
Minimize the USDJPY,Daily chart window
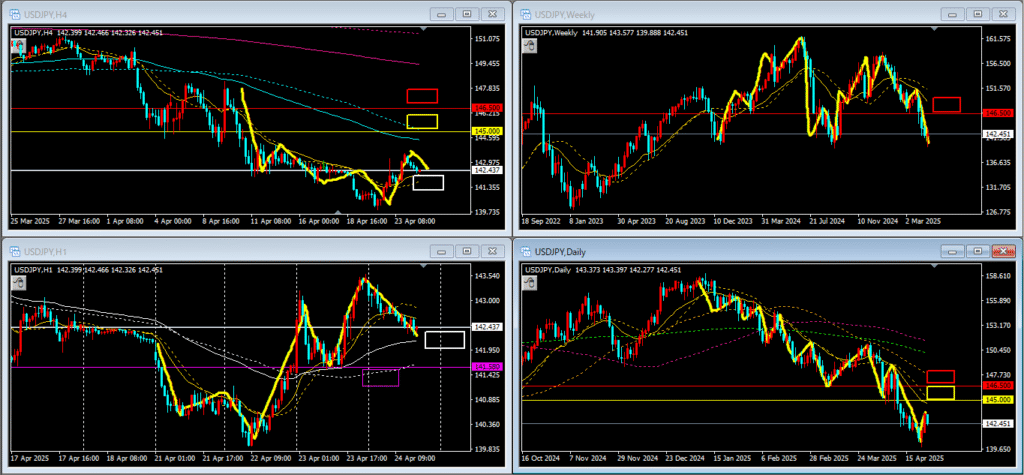(953, 252)
